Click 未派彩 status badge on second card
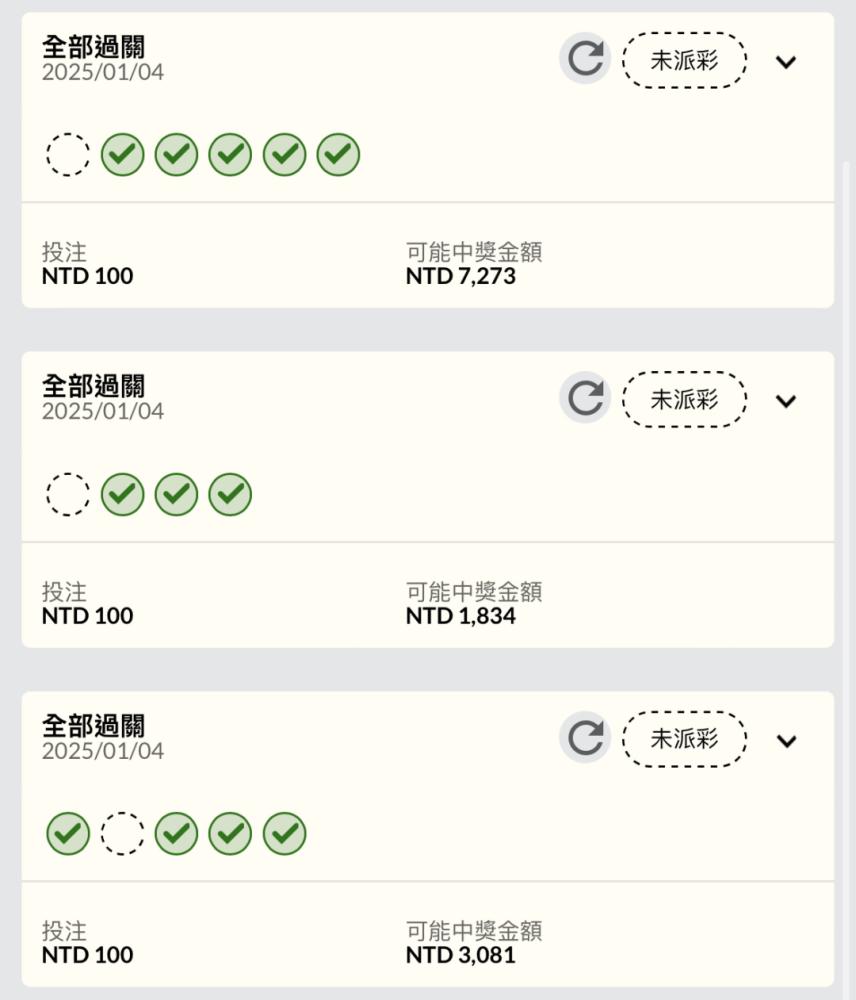 (684, 399)
